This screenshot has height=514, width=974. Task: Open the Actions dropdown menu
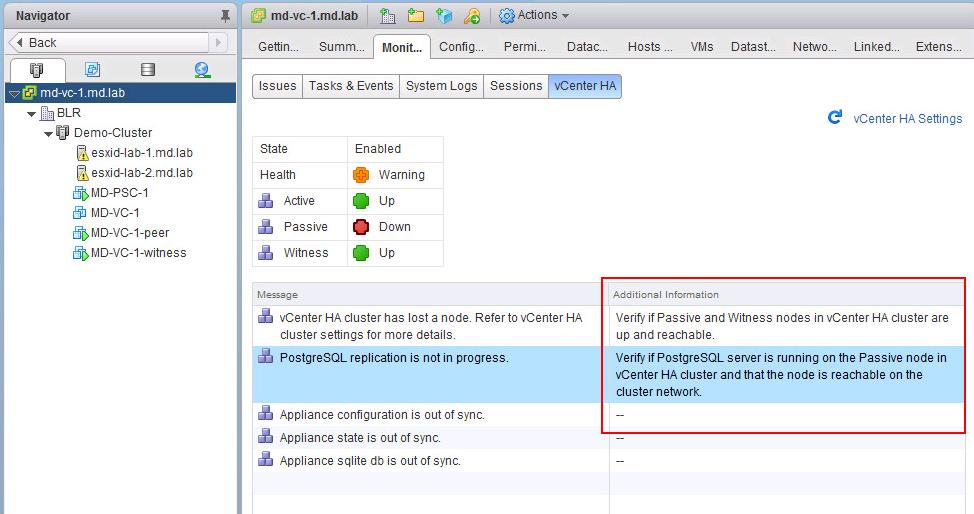tap(534, 15)
